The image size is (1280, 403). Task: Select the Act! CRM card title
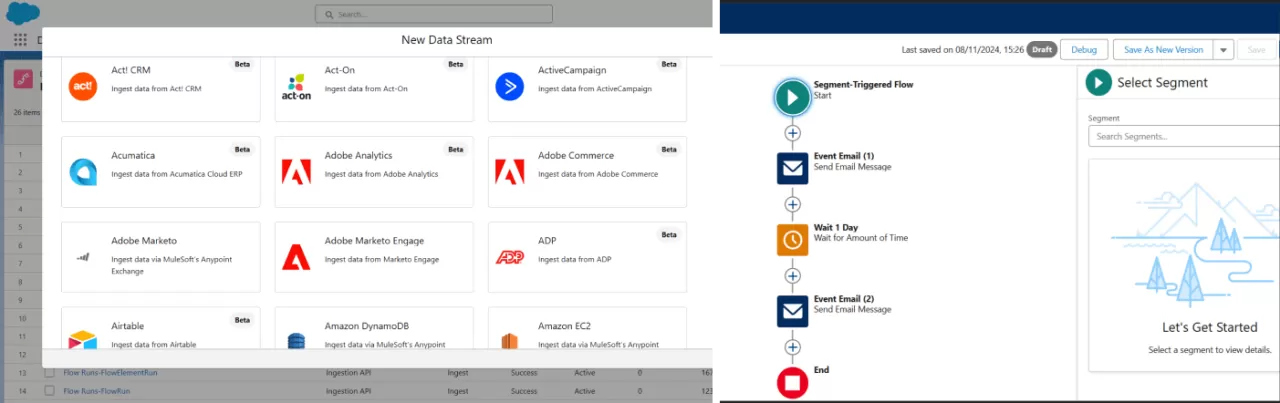click(132, 70)
